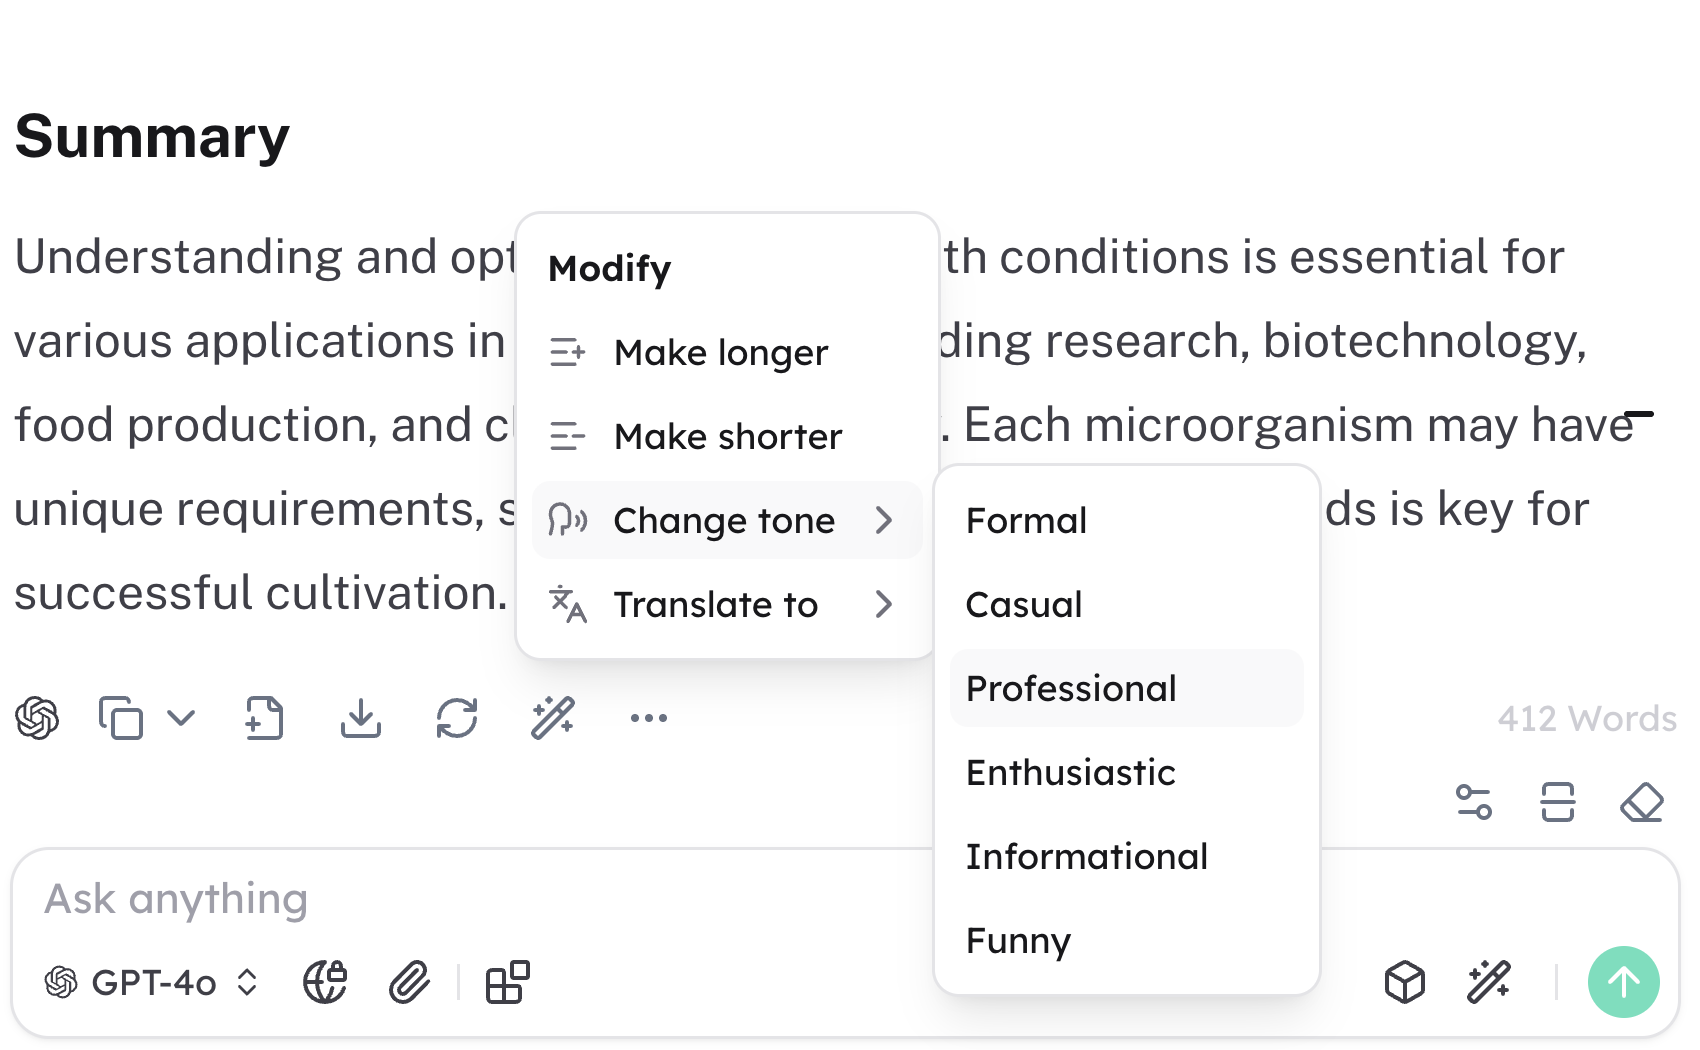Screen dimensions: 1700x1050
Task: Open the three-dots more options menu
Action: 649,718
